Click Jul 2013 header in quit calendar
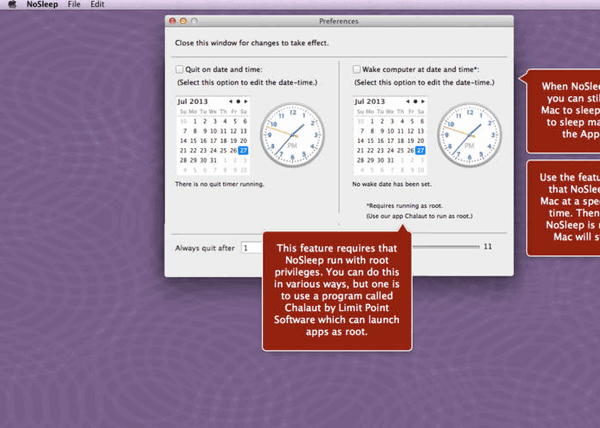The height and width of the screenshot is (428, 600). [192, 101]
